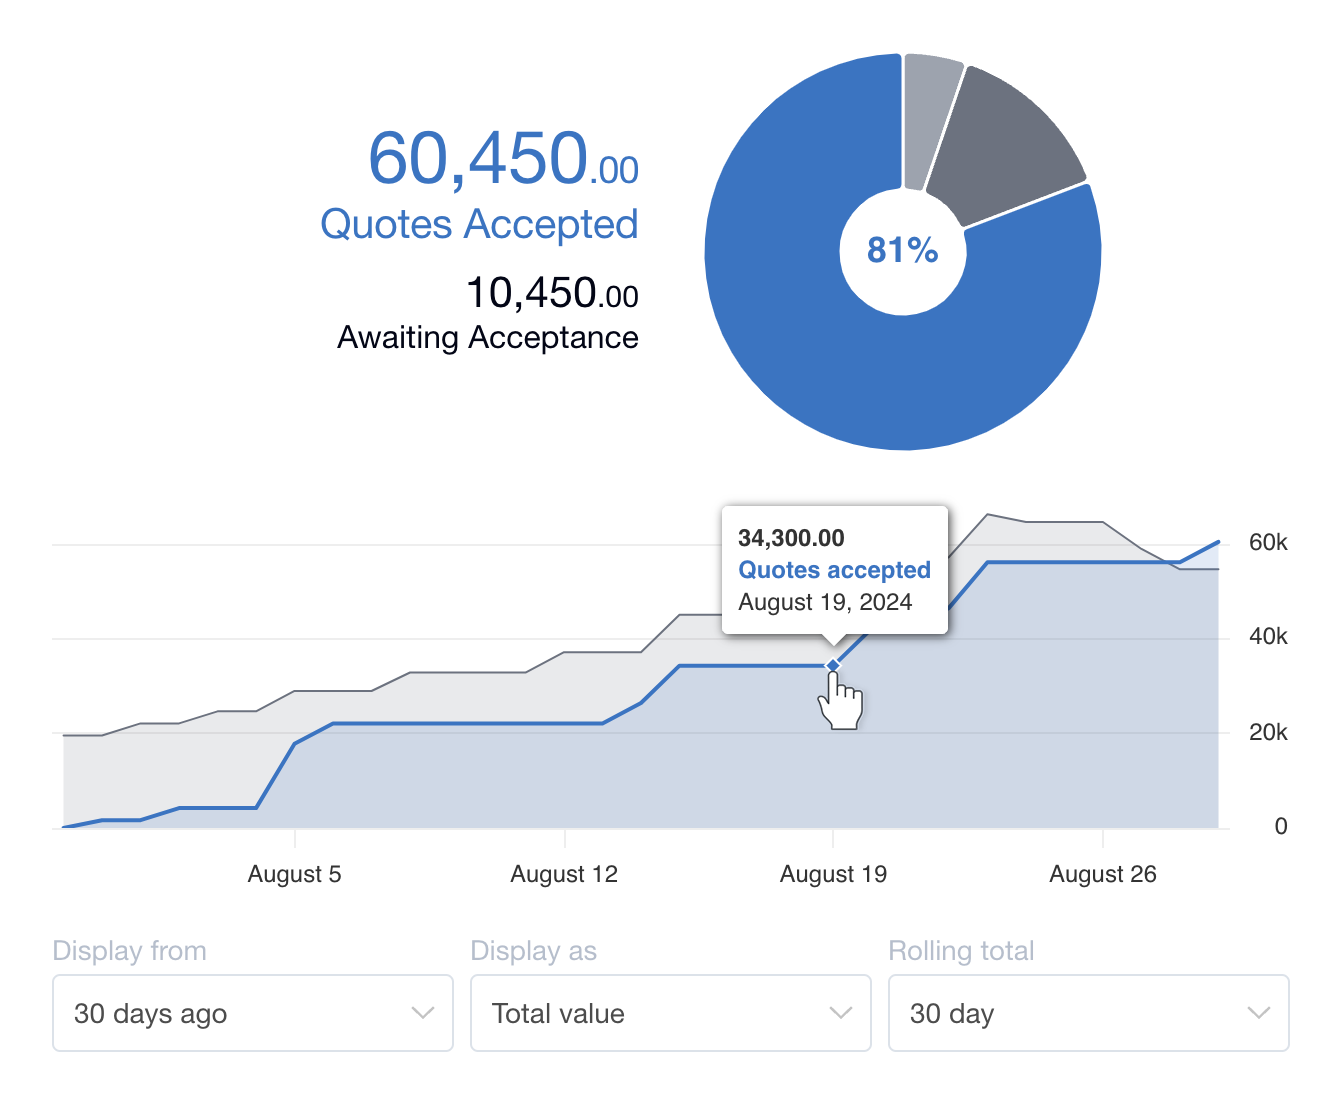Screen dimensions: 1340x1100
Task: Click the 'August 19' axis label
Action: pyautogui.click(x=833, y=874)
